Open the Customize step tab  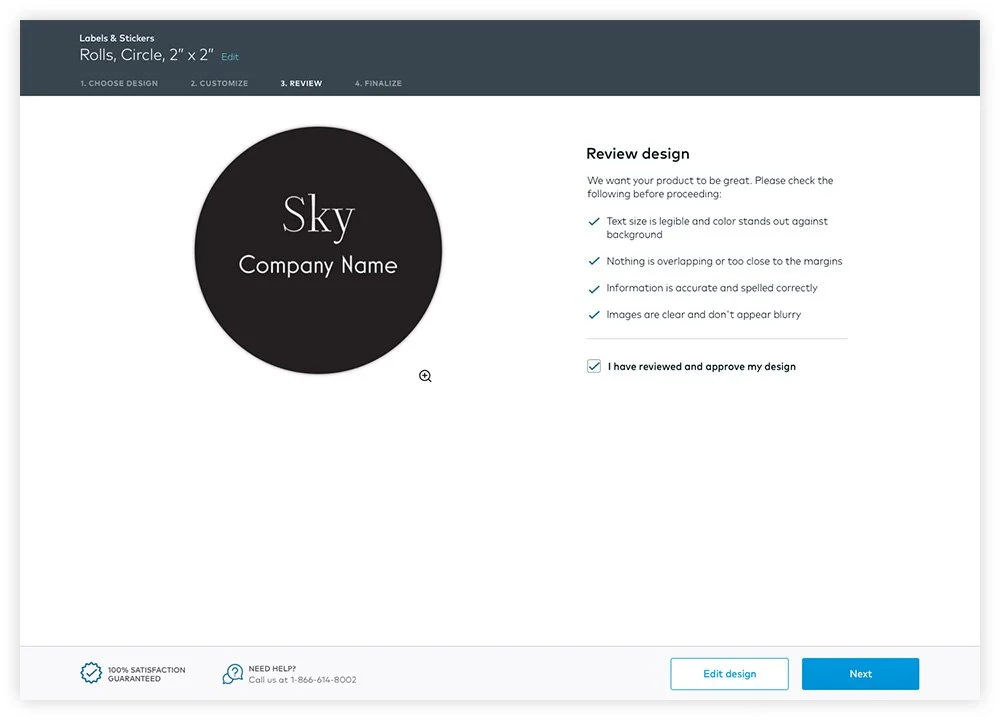(219, 84)
